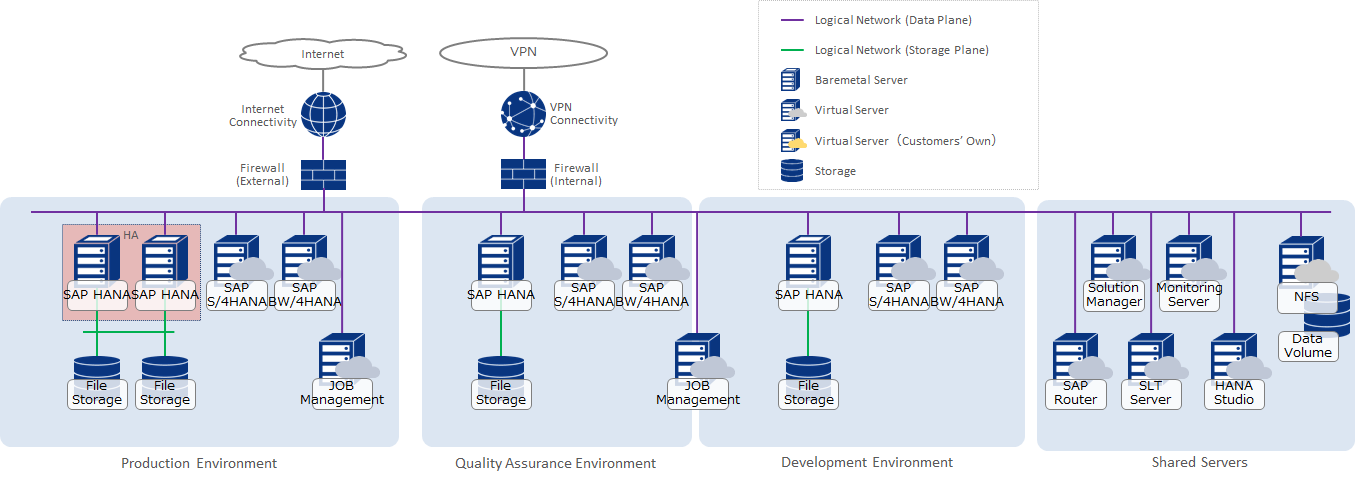Click the SLT Server icon
1355x482 pixels.
coord(1156,358)
